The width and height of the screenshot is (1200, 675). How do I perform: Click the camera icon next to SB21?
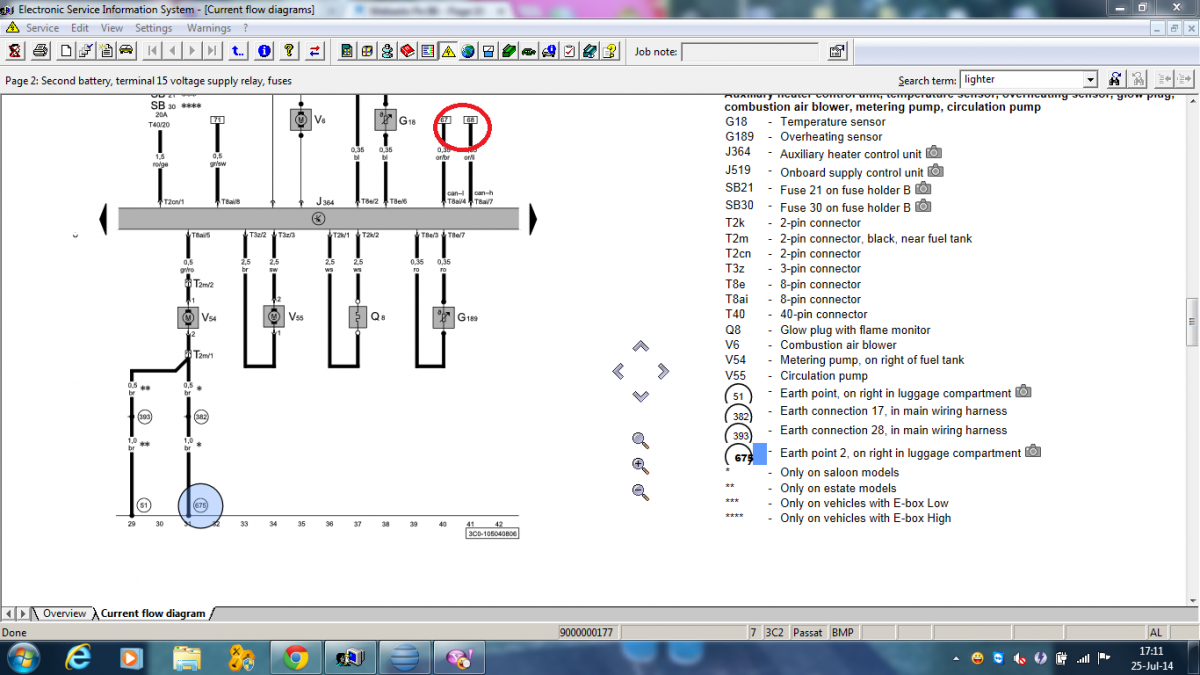point(923,188)
